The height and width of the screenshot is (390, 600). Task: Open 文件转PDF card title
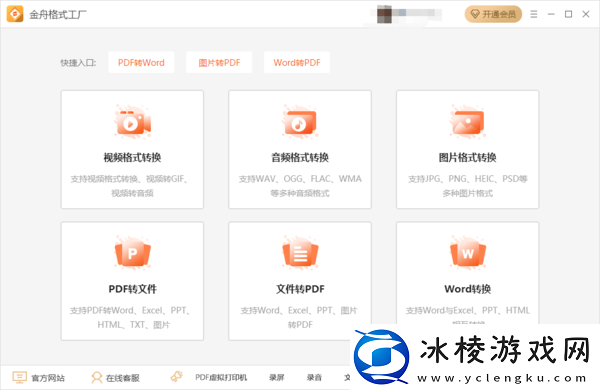[300, 289]
